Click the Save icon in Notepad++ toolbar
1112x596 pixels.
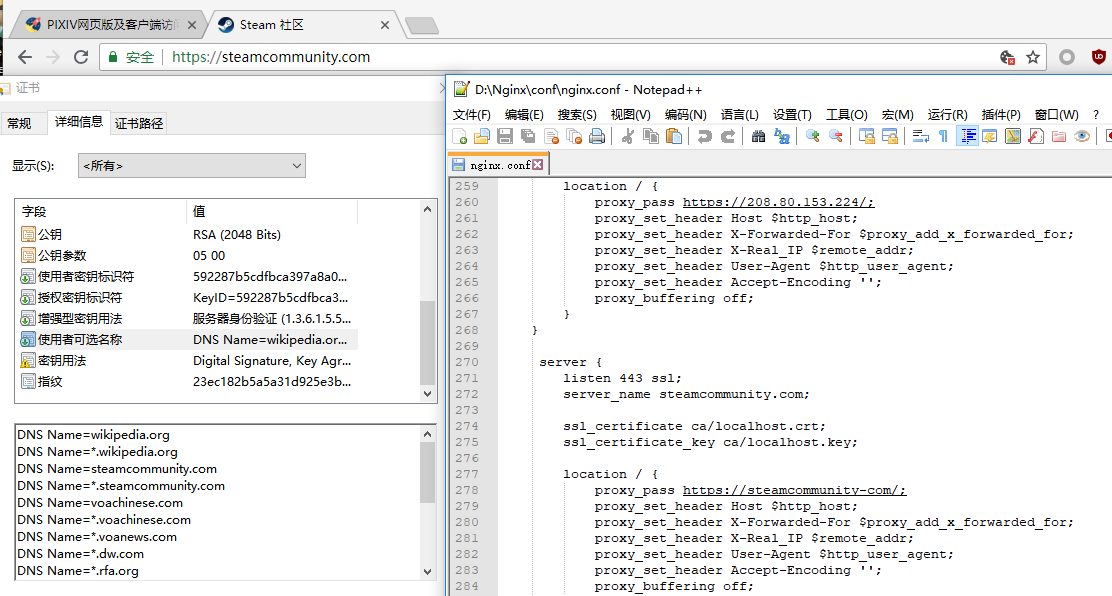click(x=505, y=136)
